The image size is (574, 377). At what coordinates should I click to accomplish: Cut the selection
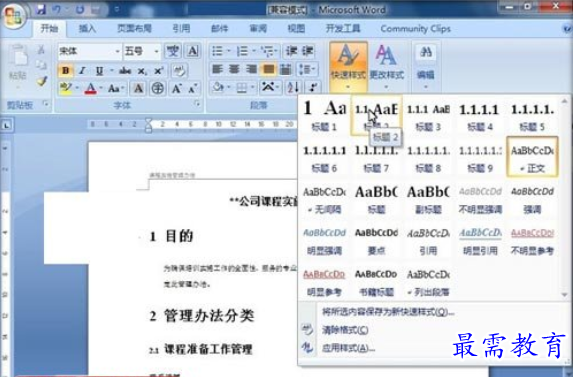click(41, 49)
